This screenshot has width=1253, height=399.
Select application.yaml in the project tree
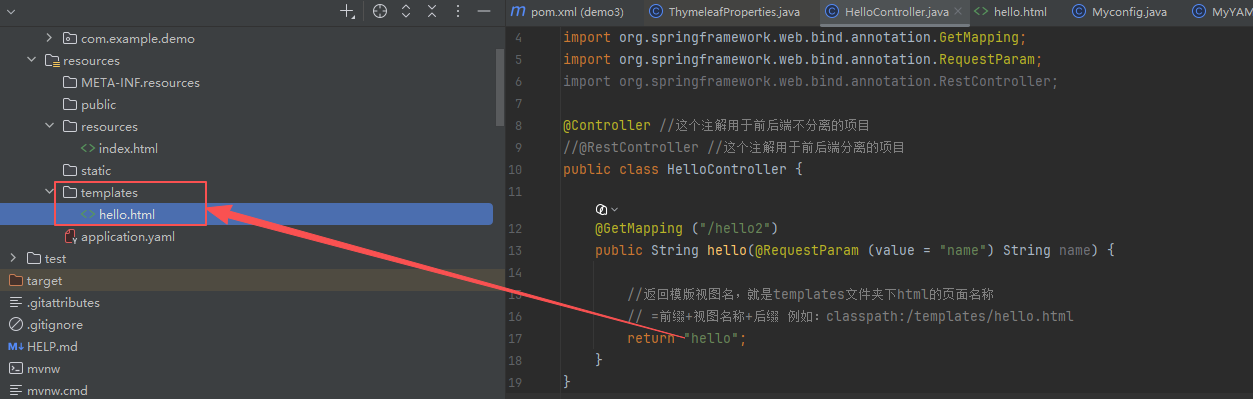click(x=128, y=237)
